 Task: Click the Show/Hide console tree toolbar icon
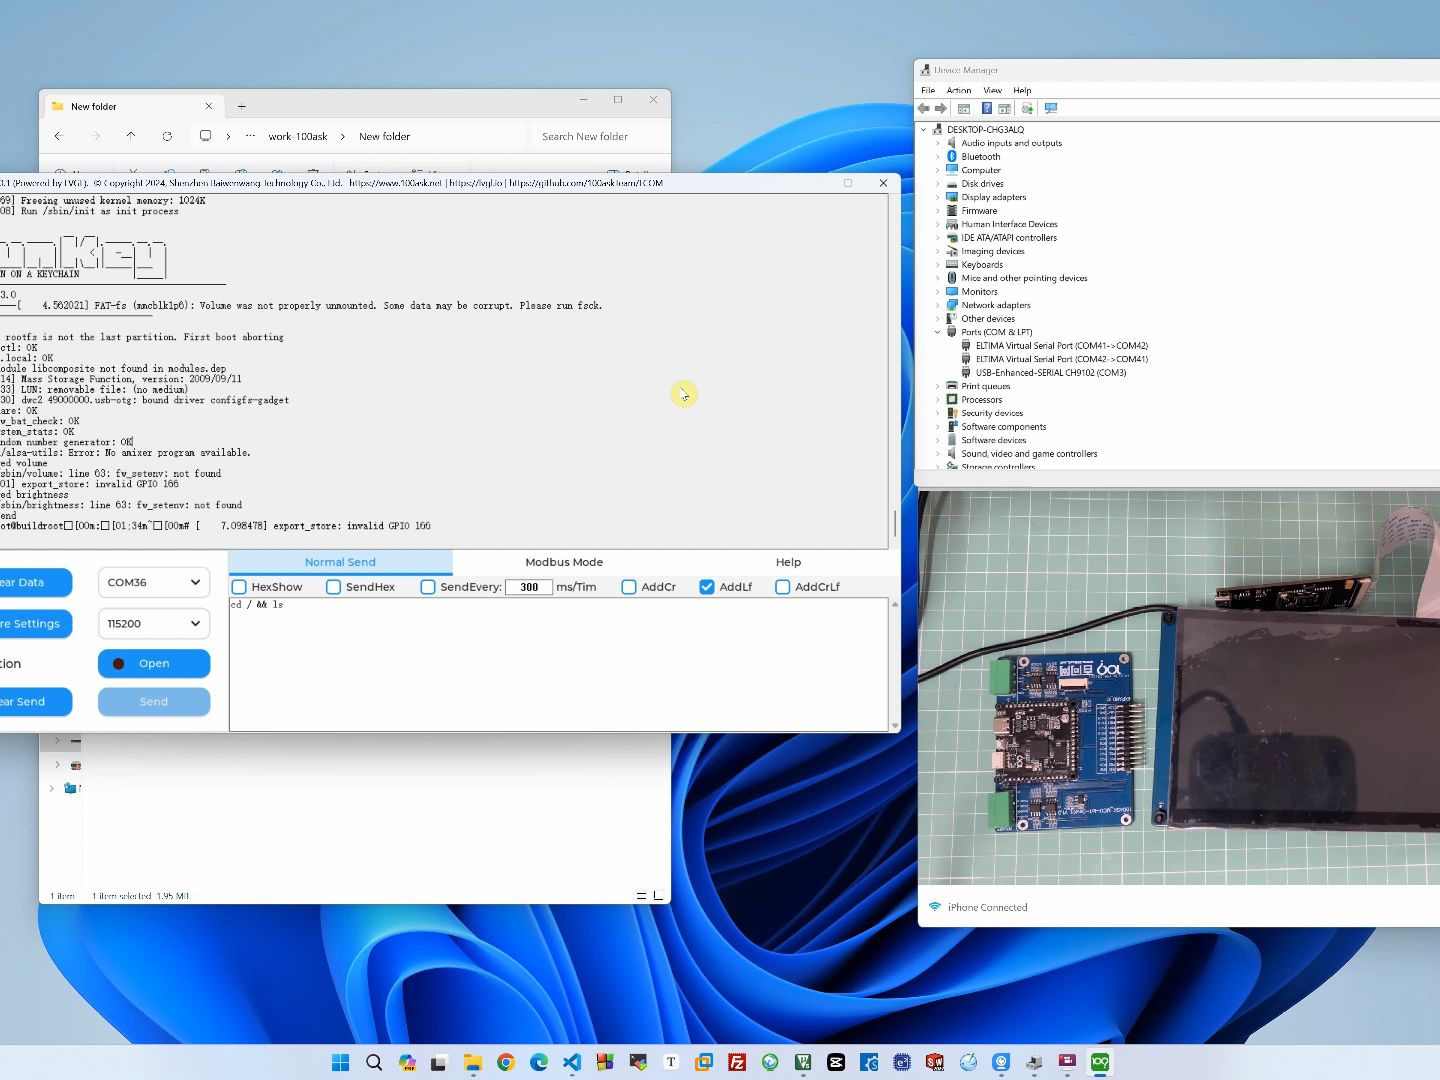[x=963, y=108]
